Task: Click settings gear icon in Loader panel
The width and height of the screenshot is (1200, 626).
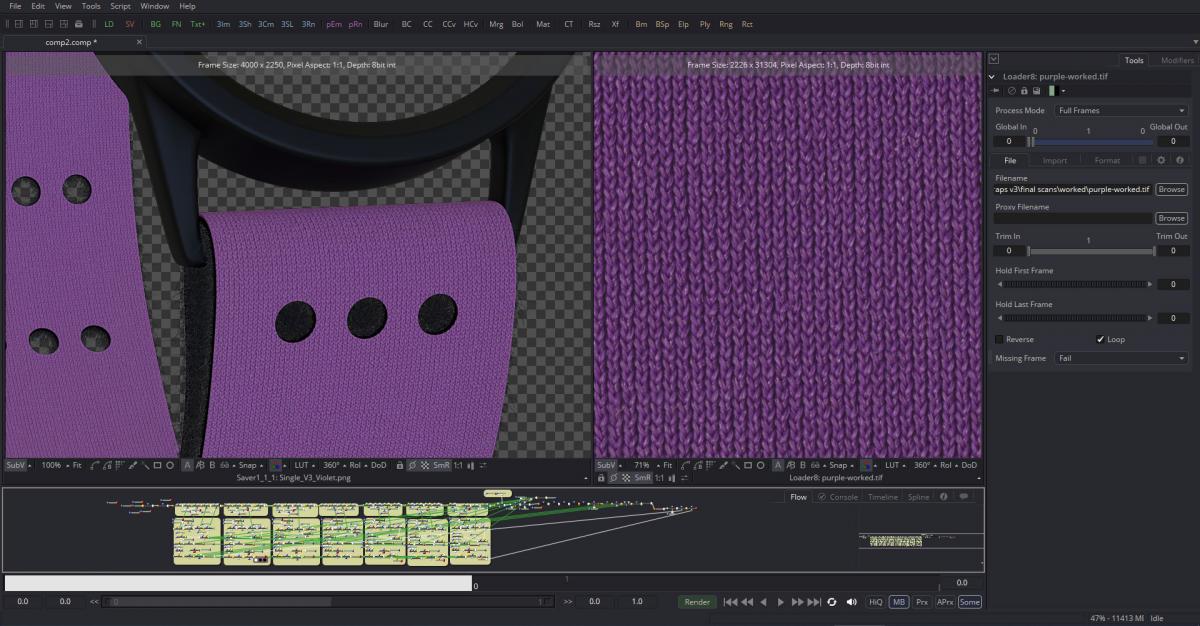Action: [x=1161, y=160]
